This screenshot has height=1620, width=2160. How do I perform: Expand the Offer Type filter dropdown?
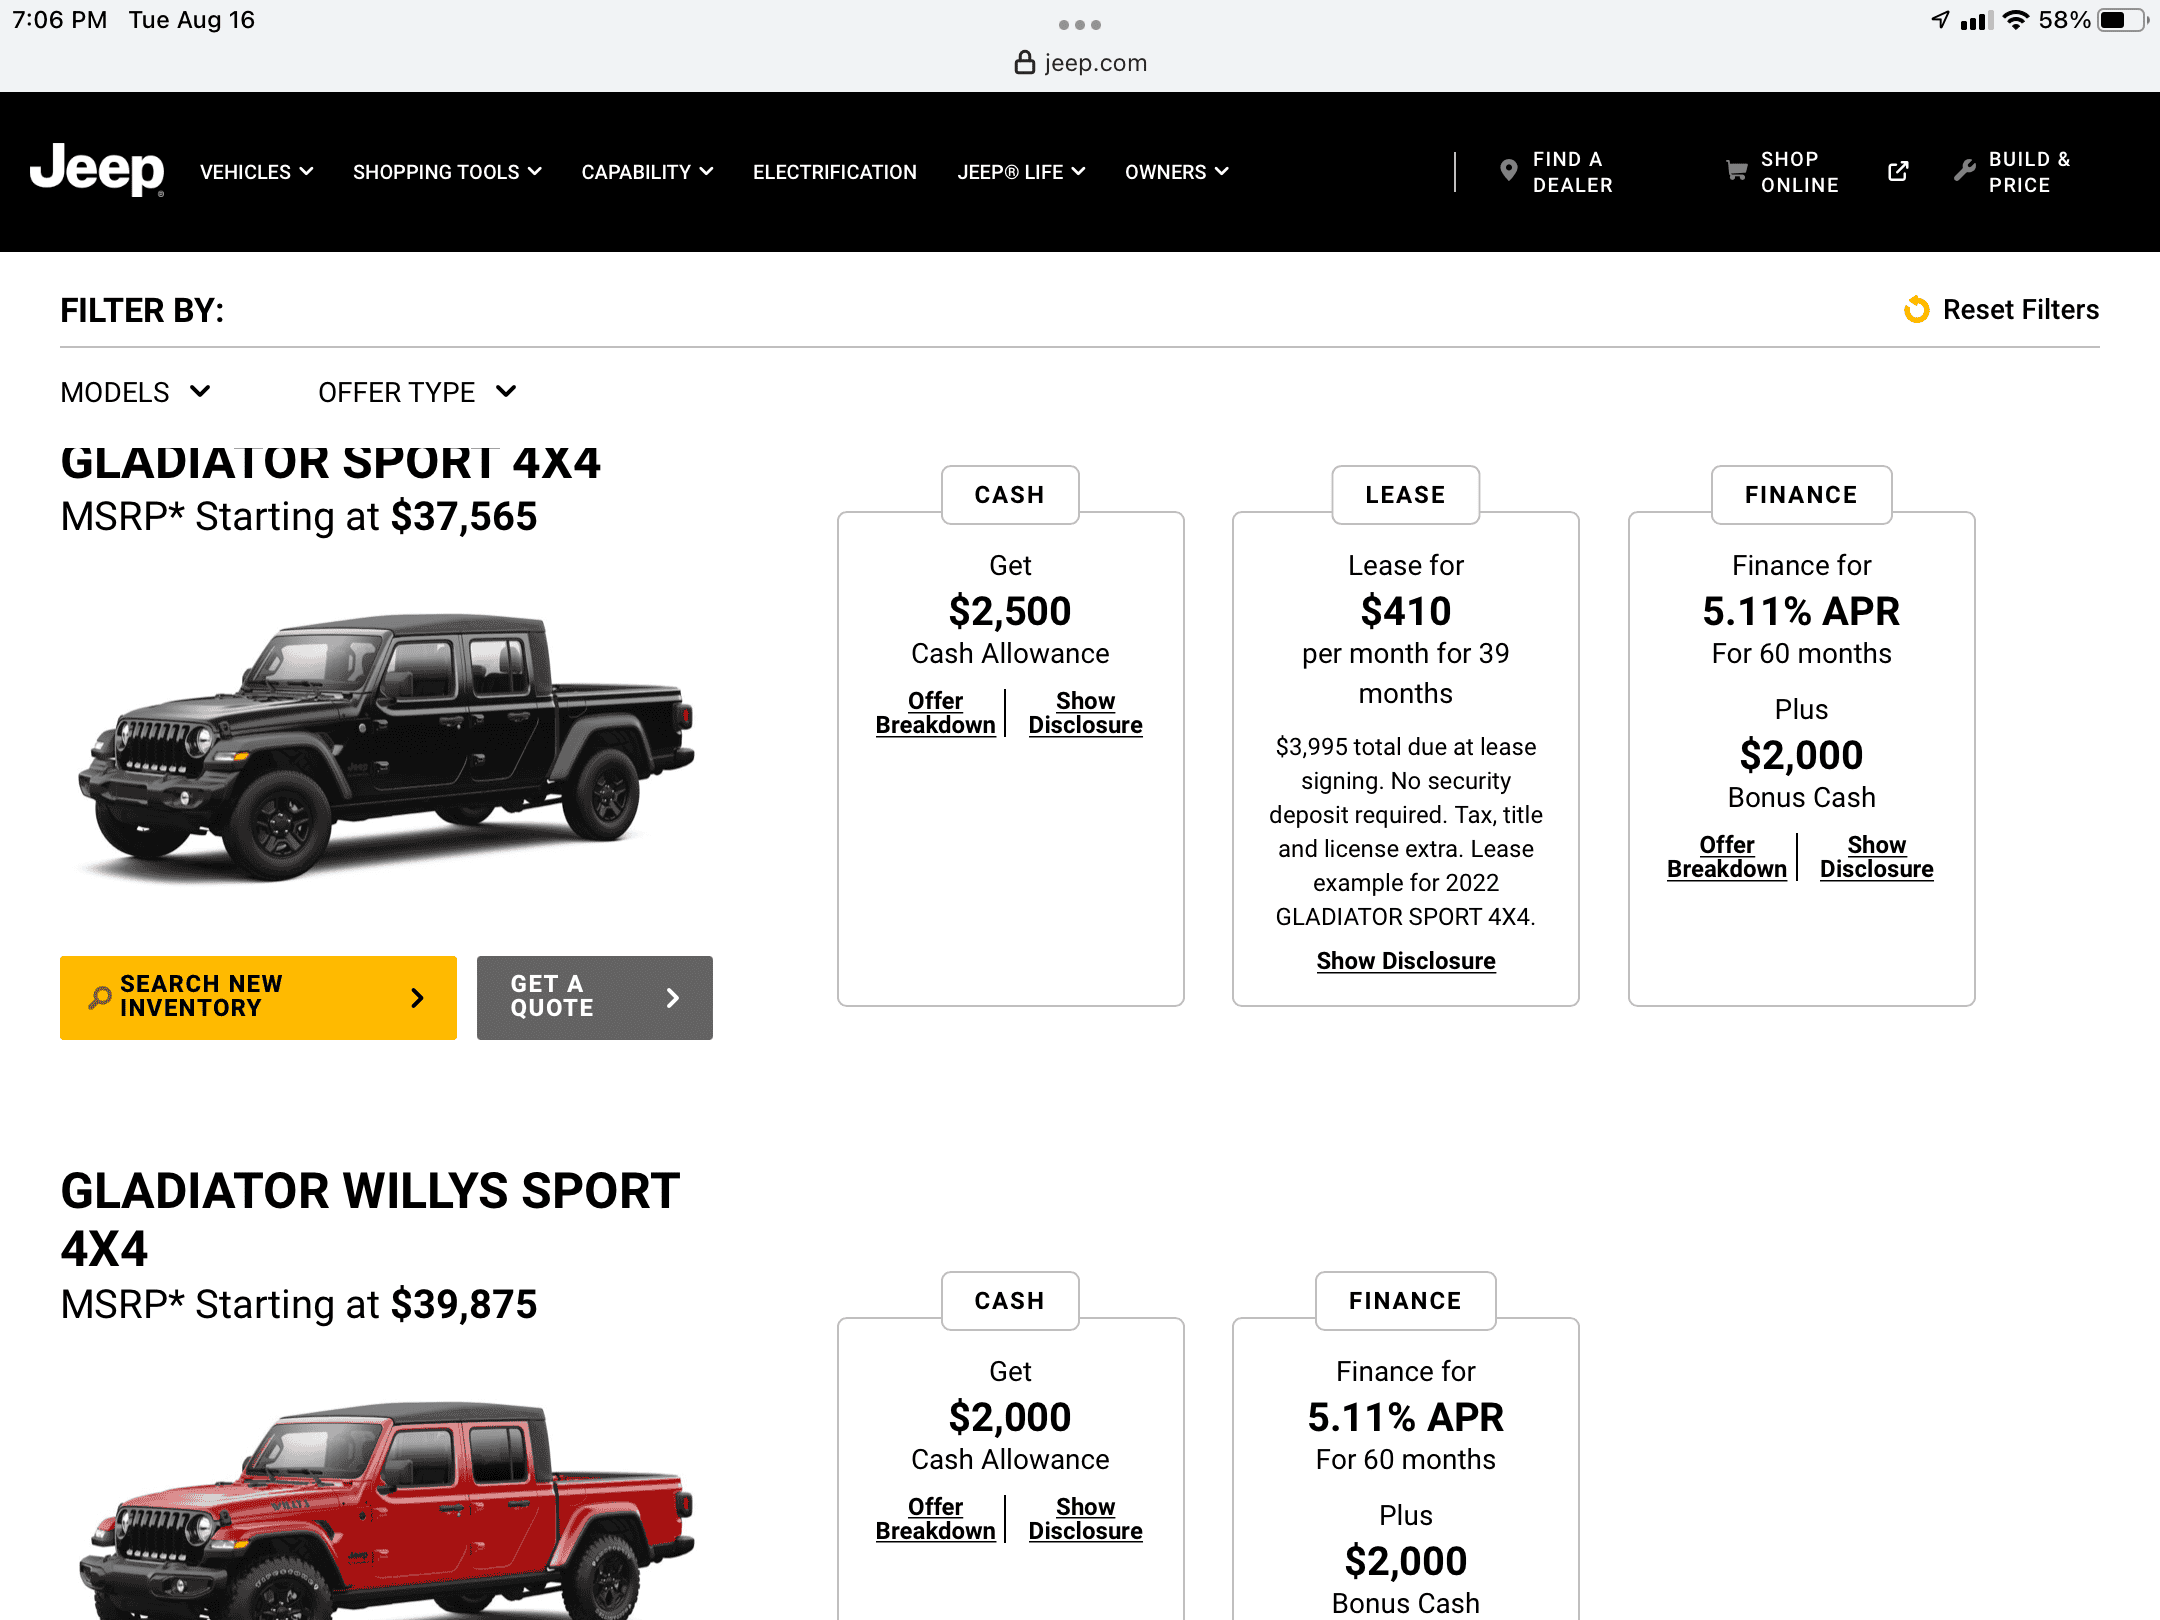(x=418, y=392)
